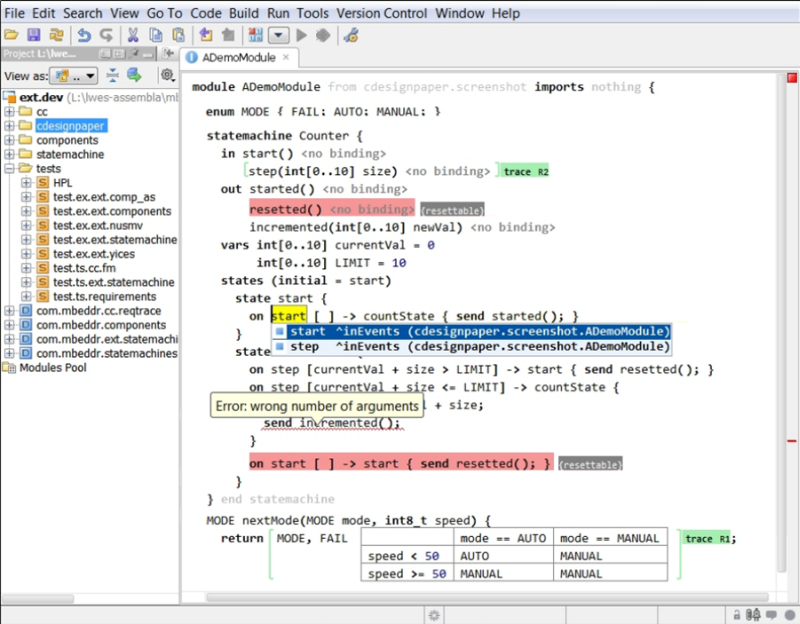This screenshot has width=800, height=624.
Task: Expand the statemachine folder node
Action: click(x=10, y=155)
